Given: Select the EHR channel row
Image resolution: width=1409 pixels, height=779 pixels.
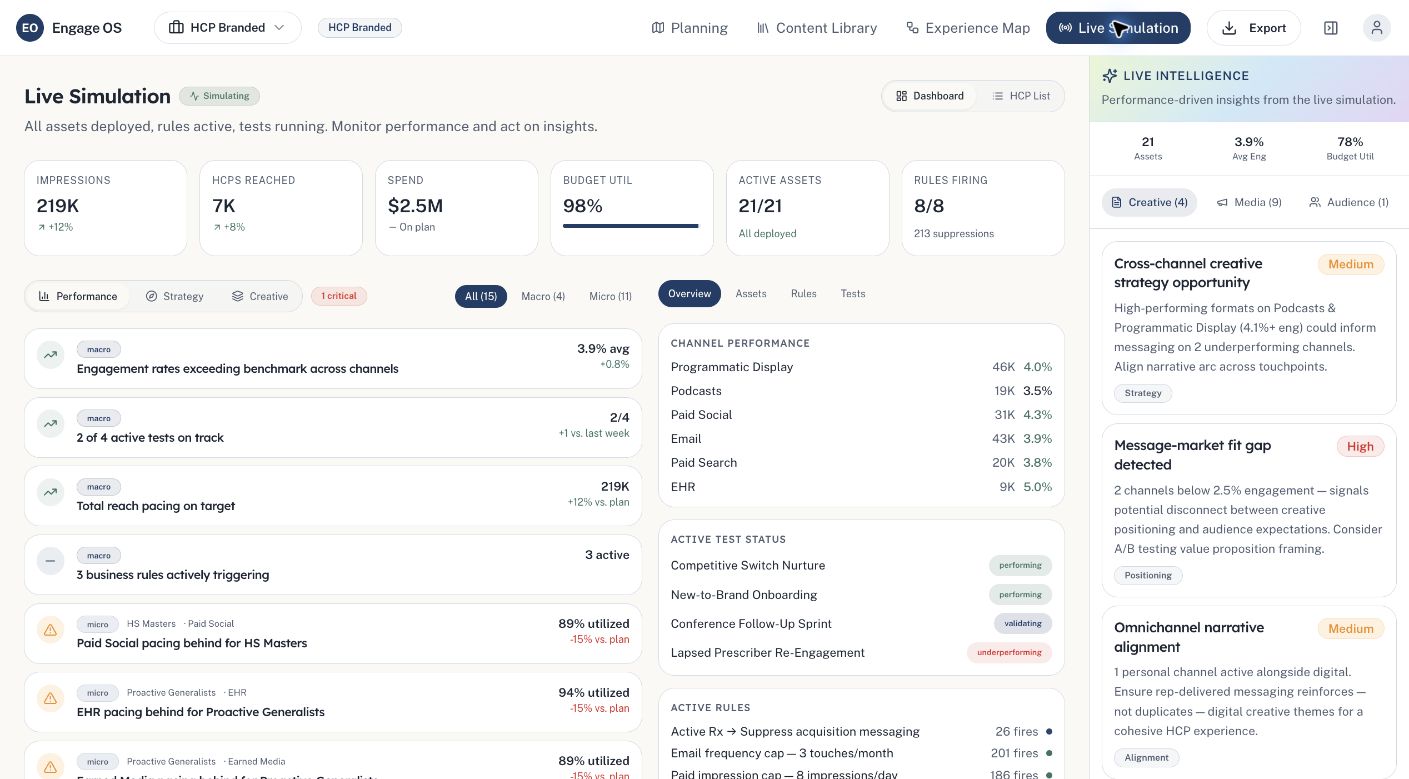Looking at the screenshot, I should pos(861,487).
